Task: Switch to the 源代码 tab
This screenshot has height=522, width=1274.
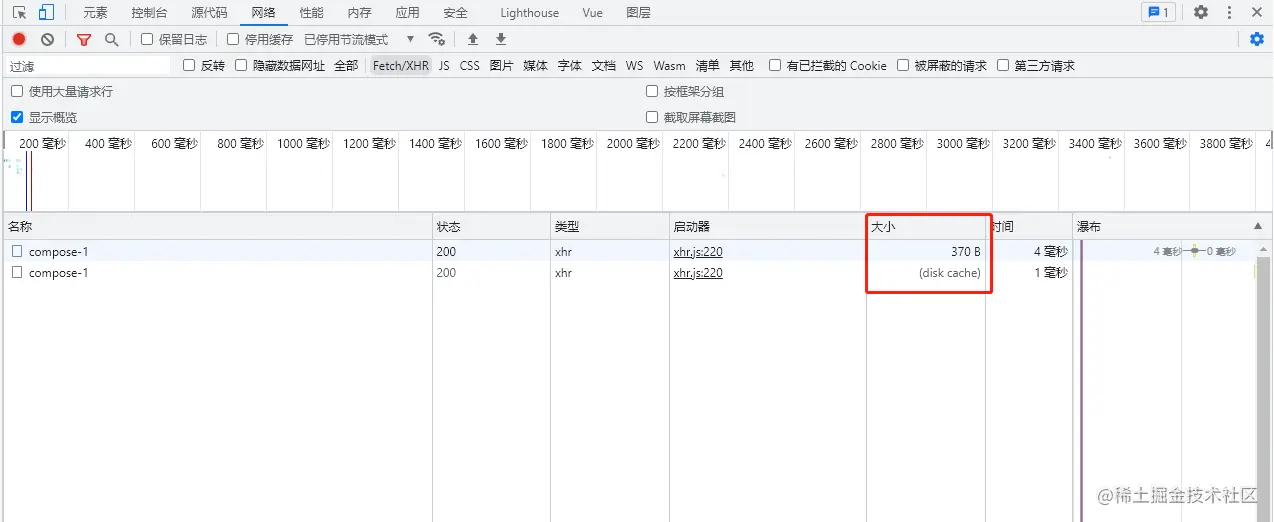Action: [x=209, y=13]
